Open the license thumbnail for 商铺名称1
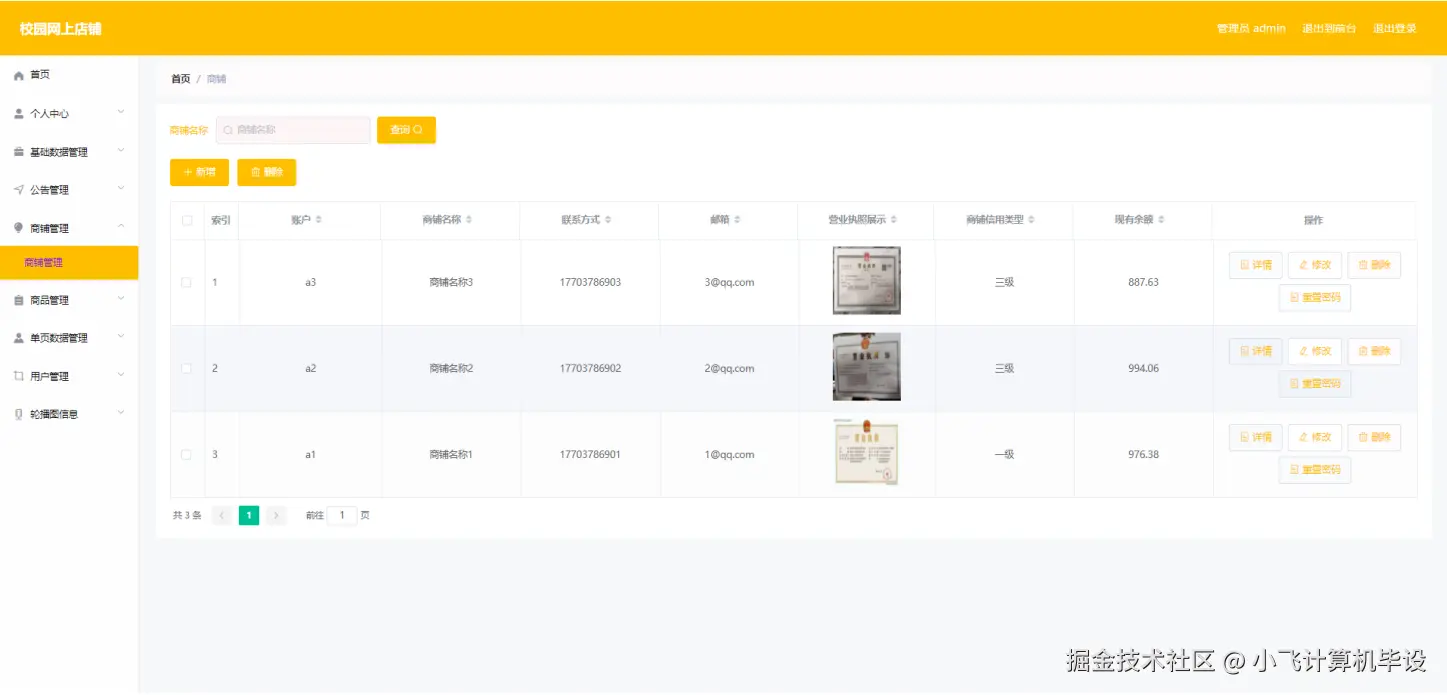This screenshot has width=1447, height=695. tap(867, 453)
